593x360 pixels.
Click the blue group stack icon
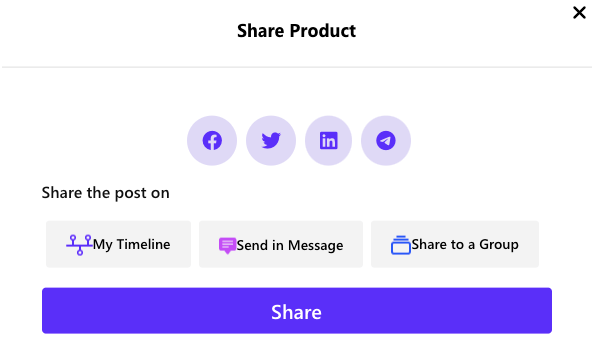coord(401,245)
